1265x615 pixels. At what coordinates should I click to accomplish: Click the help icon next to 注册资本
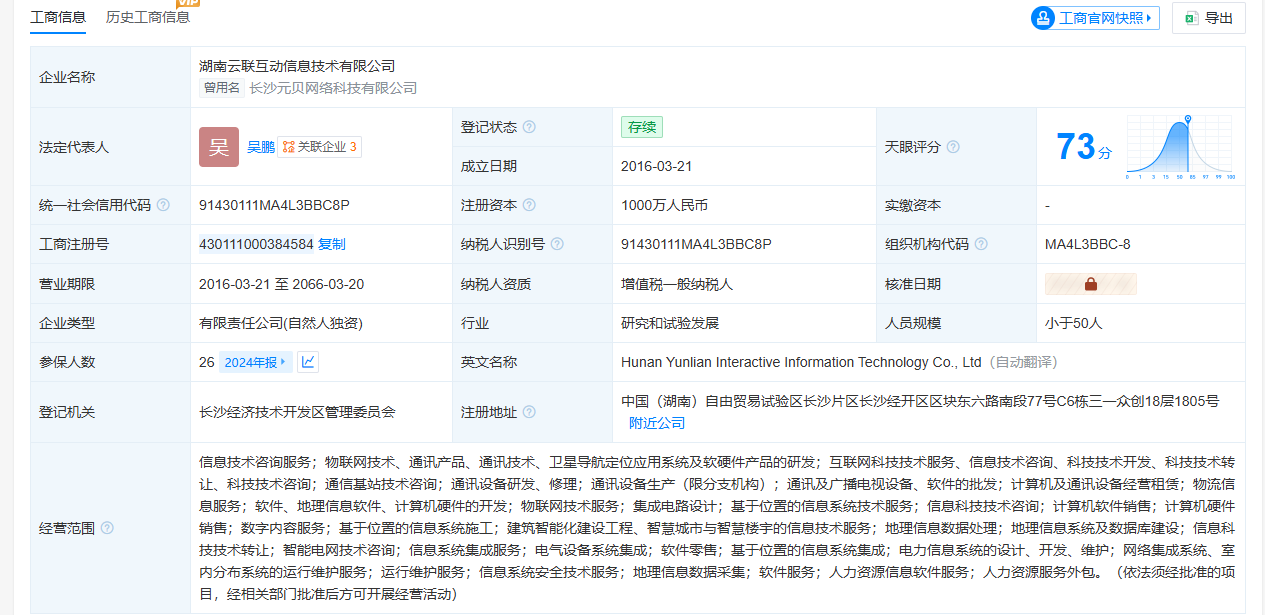pos(529,205)
